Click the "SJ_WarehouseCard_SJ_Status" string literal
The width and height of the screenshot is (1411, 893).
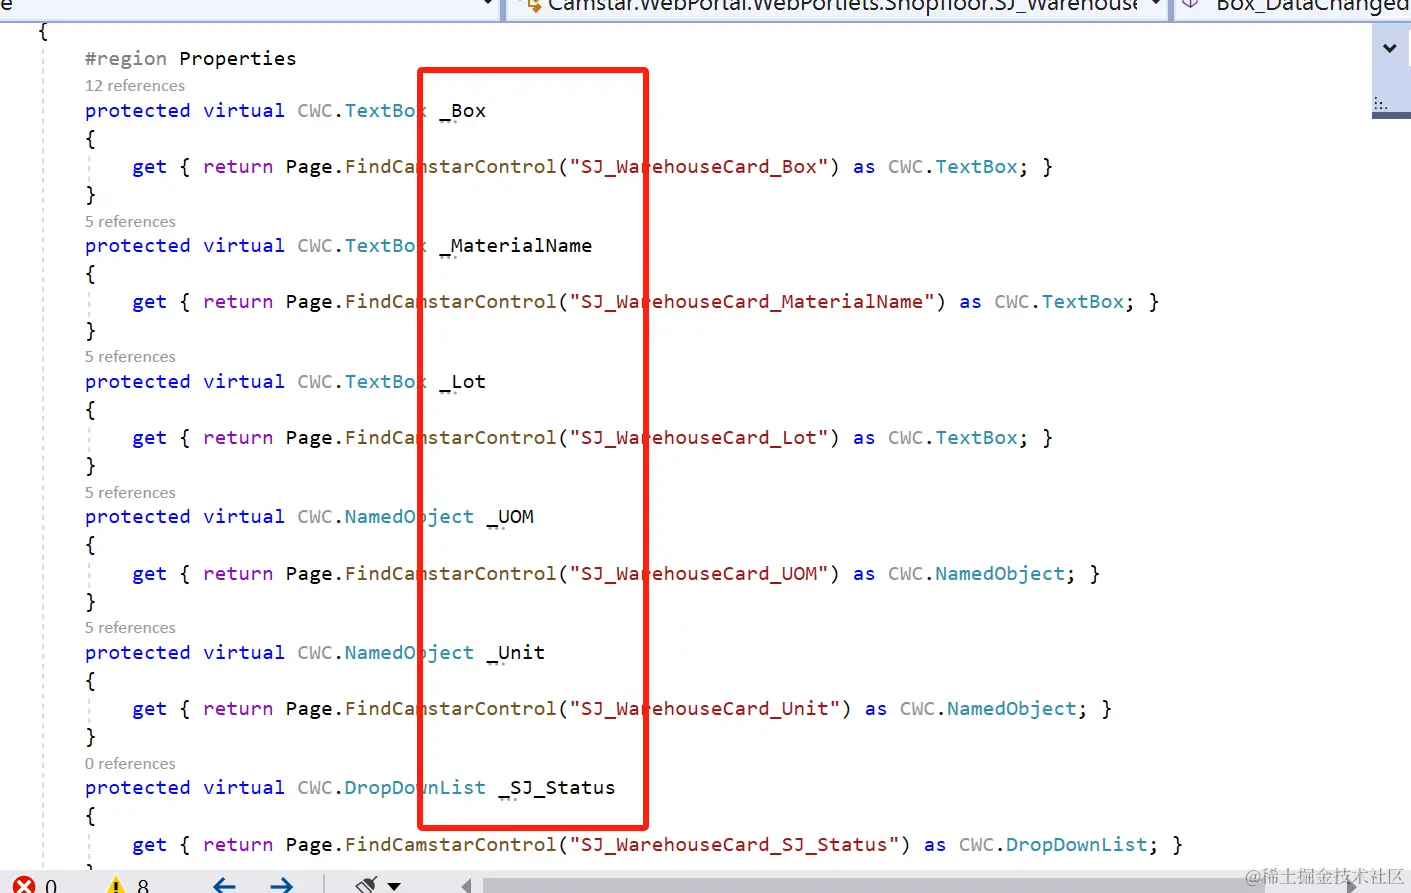734,845
